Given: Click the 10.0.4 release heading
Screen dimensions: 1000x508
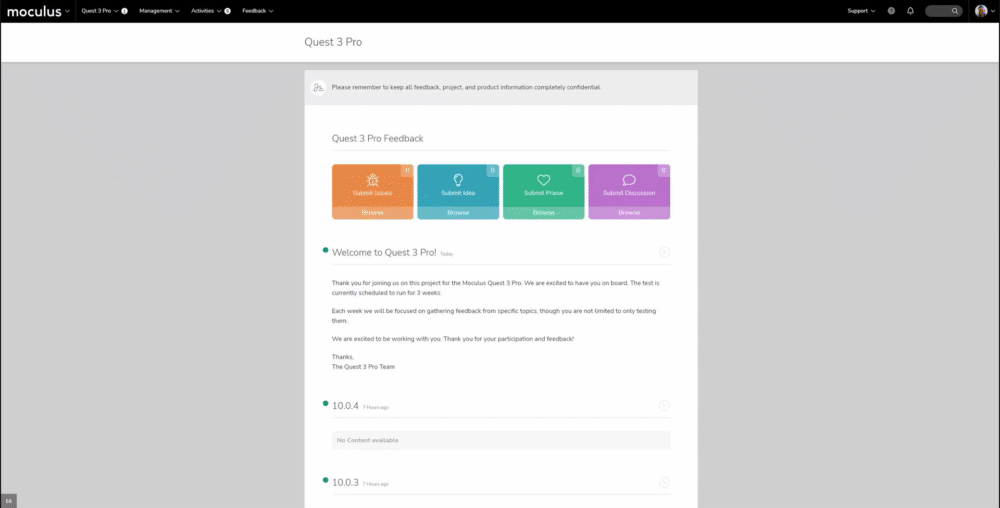Looking at the screenshot, I should (345, 405).
